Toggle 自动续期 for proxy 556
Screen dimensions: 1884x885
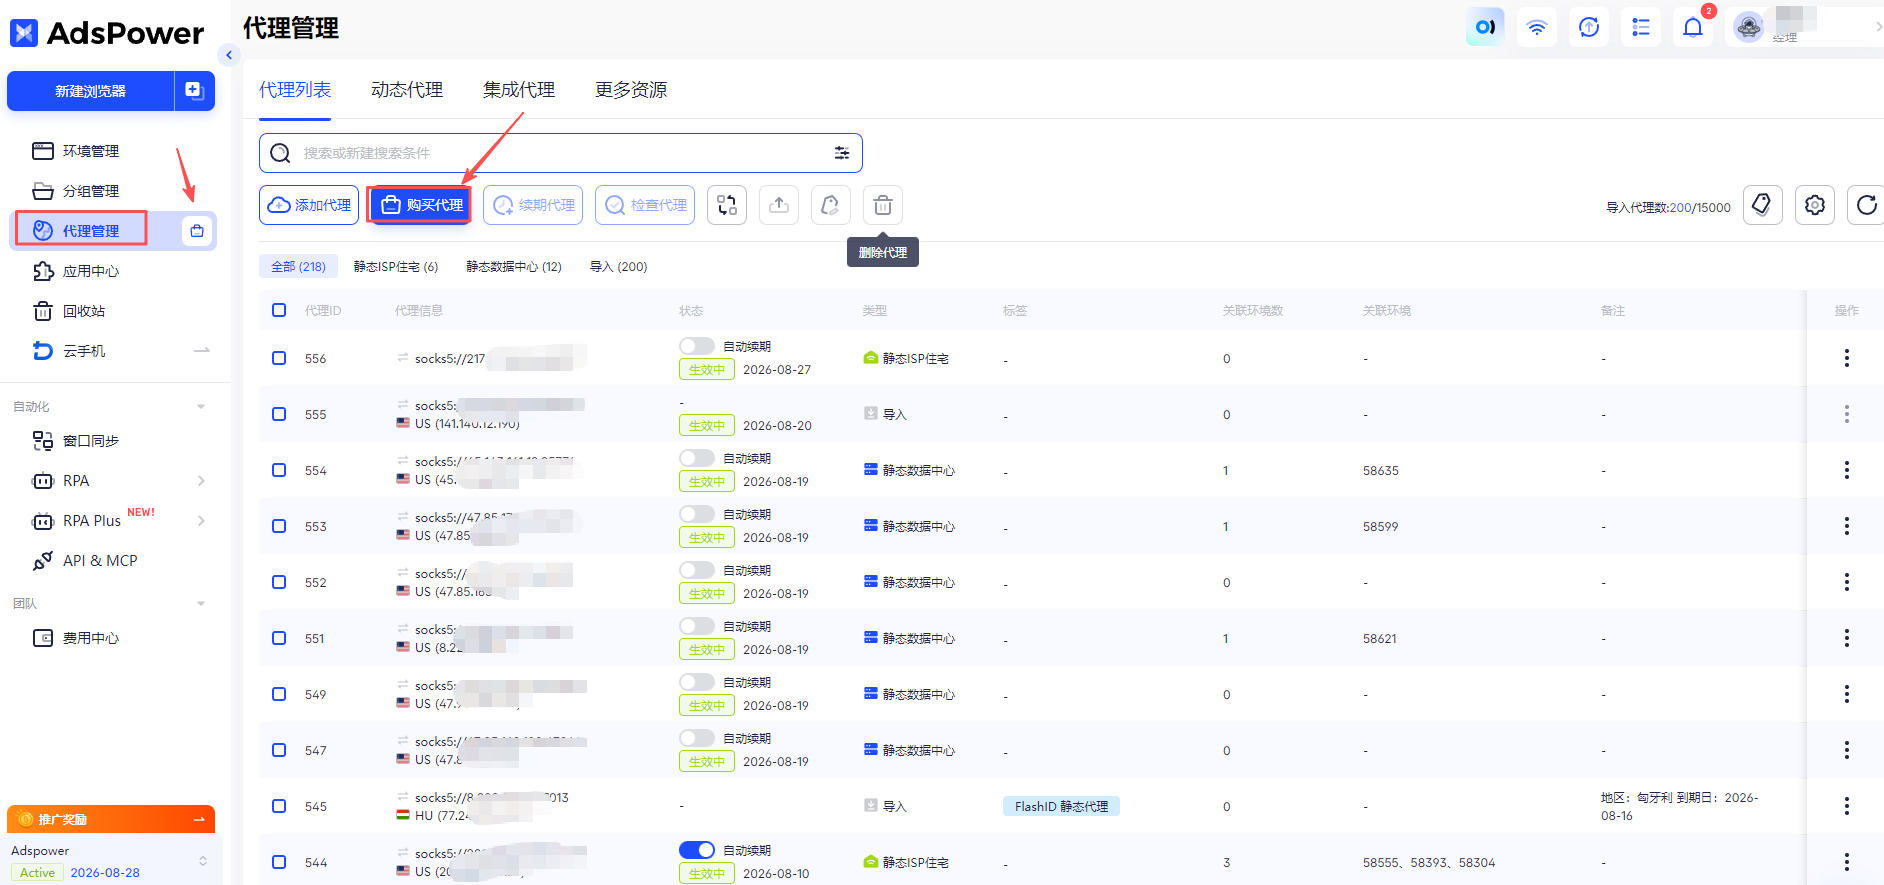[x=697, y=346]
